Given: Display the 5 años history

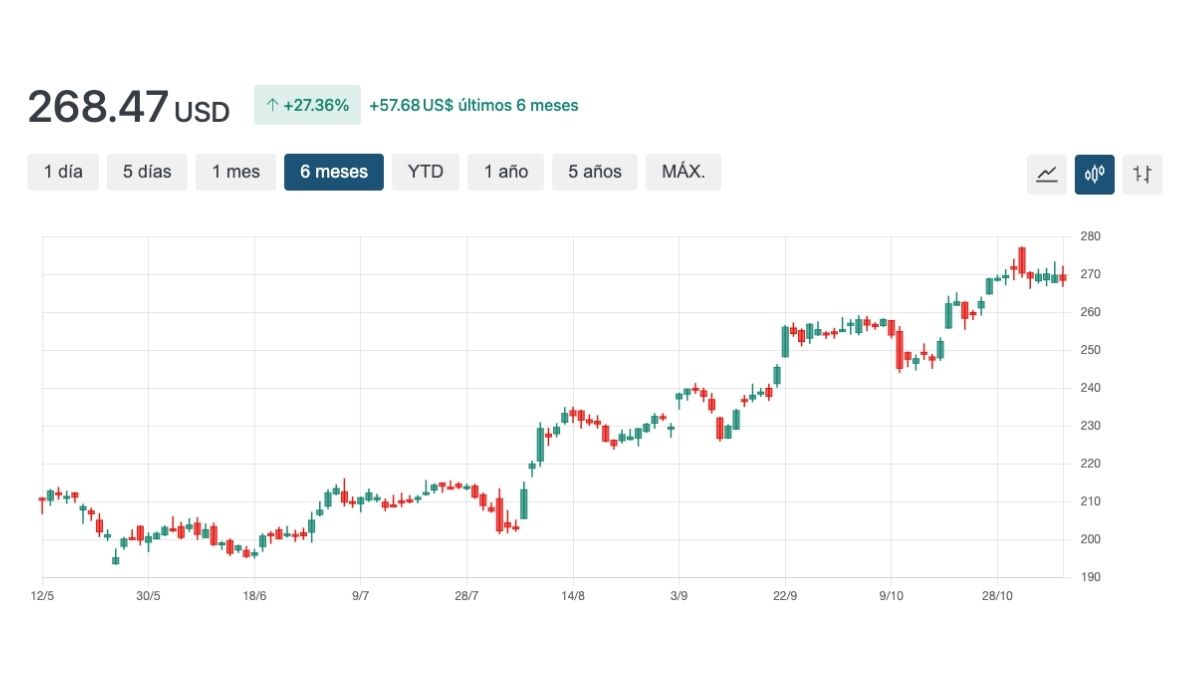Looking at the screenshot, I should pyautogui.click(x=594, y=172).
